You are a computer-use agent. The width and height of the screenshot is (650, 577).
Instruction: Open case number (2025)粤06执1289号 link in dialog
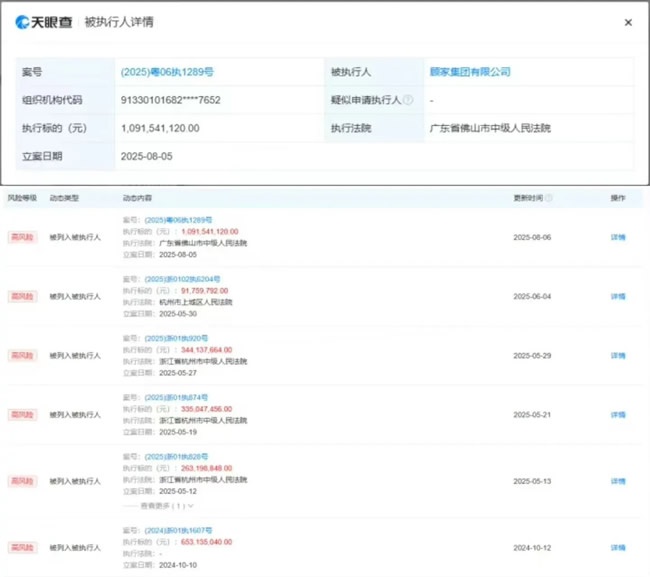click(x=167, y=72)
